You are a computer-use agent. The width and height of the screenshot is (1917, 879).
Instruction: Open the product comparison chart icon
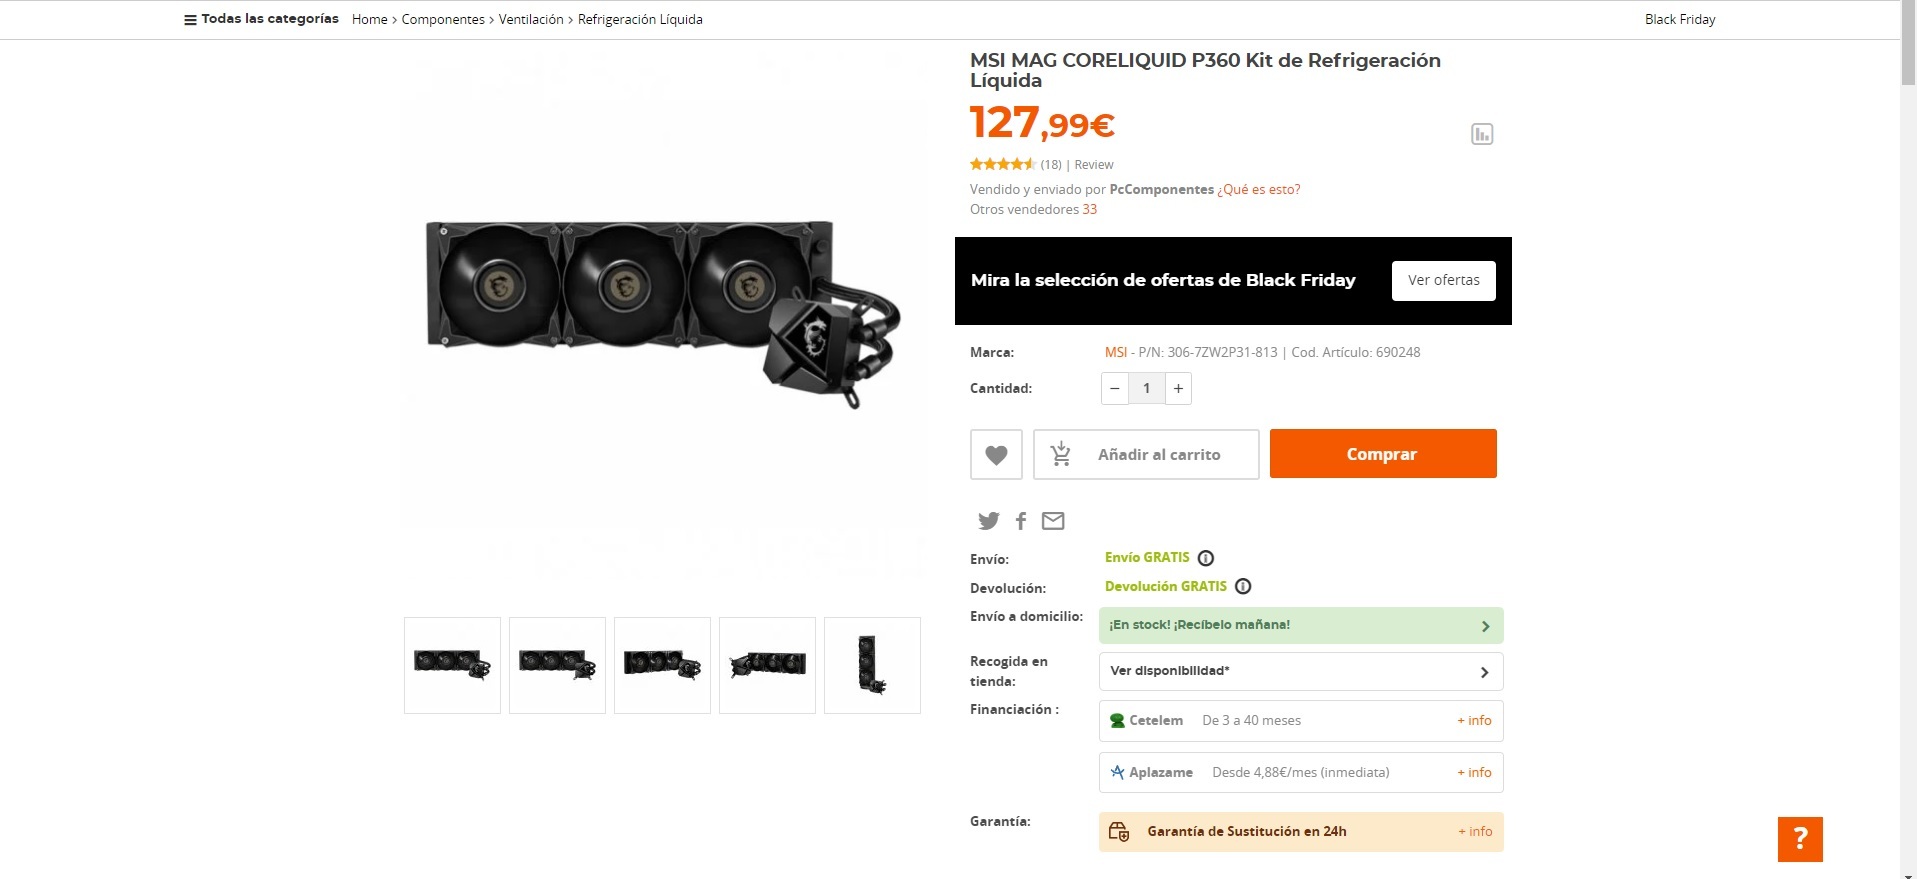click(1482, 134)
